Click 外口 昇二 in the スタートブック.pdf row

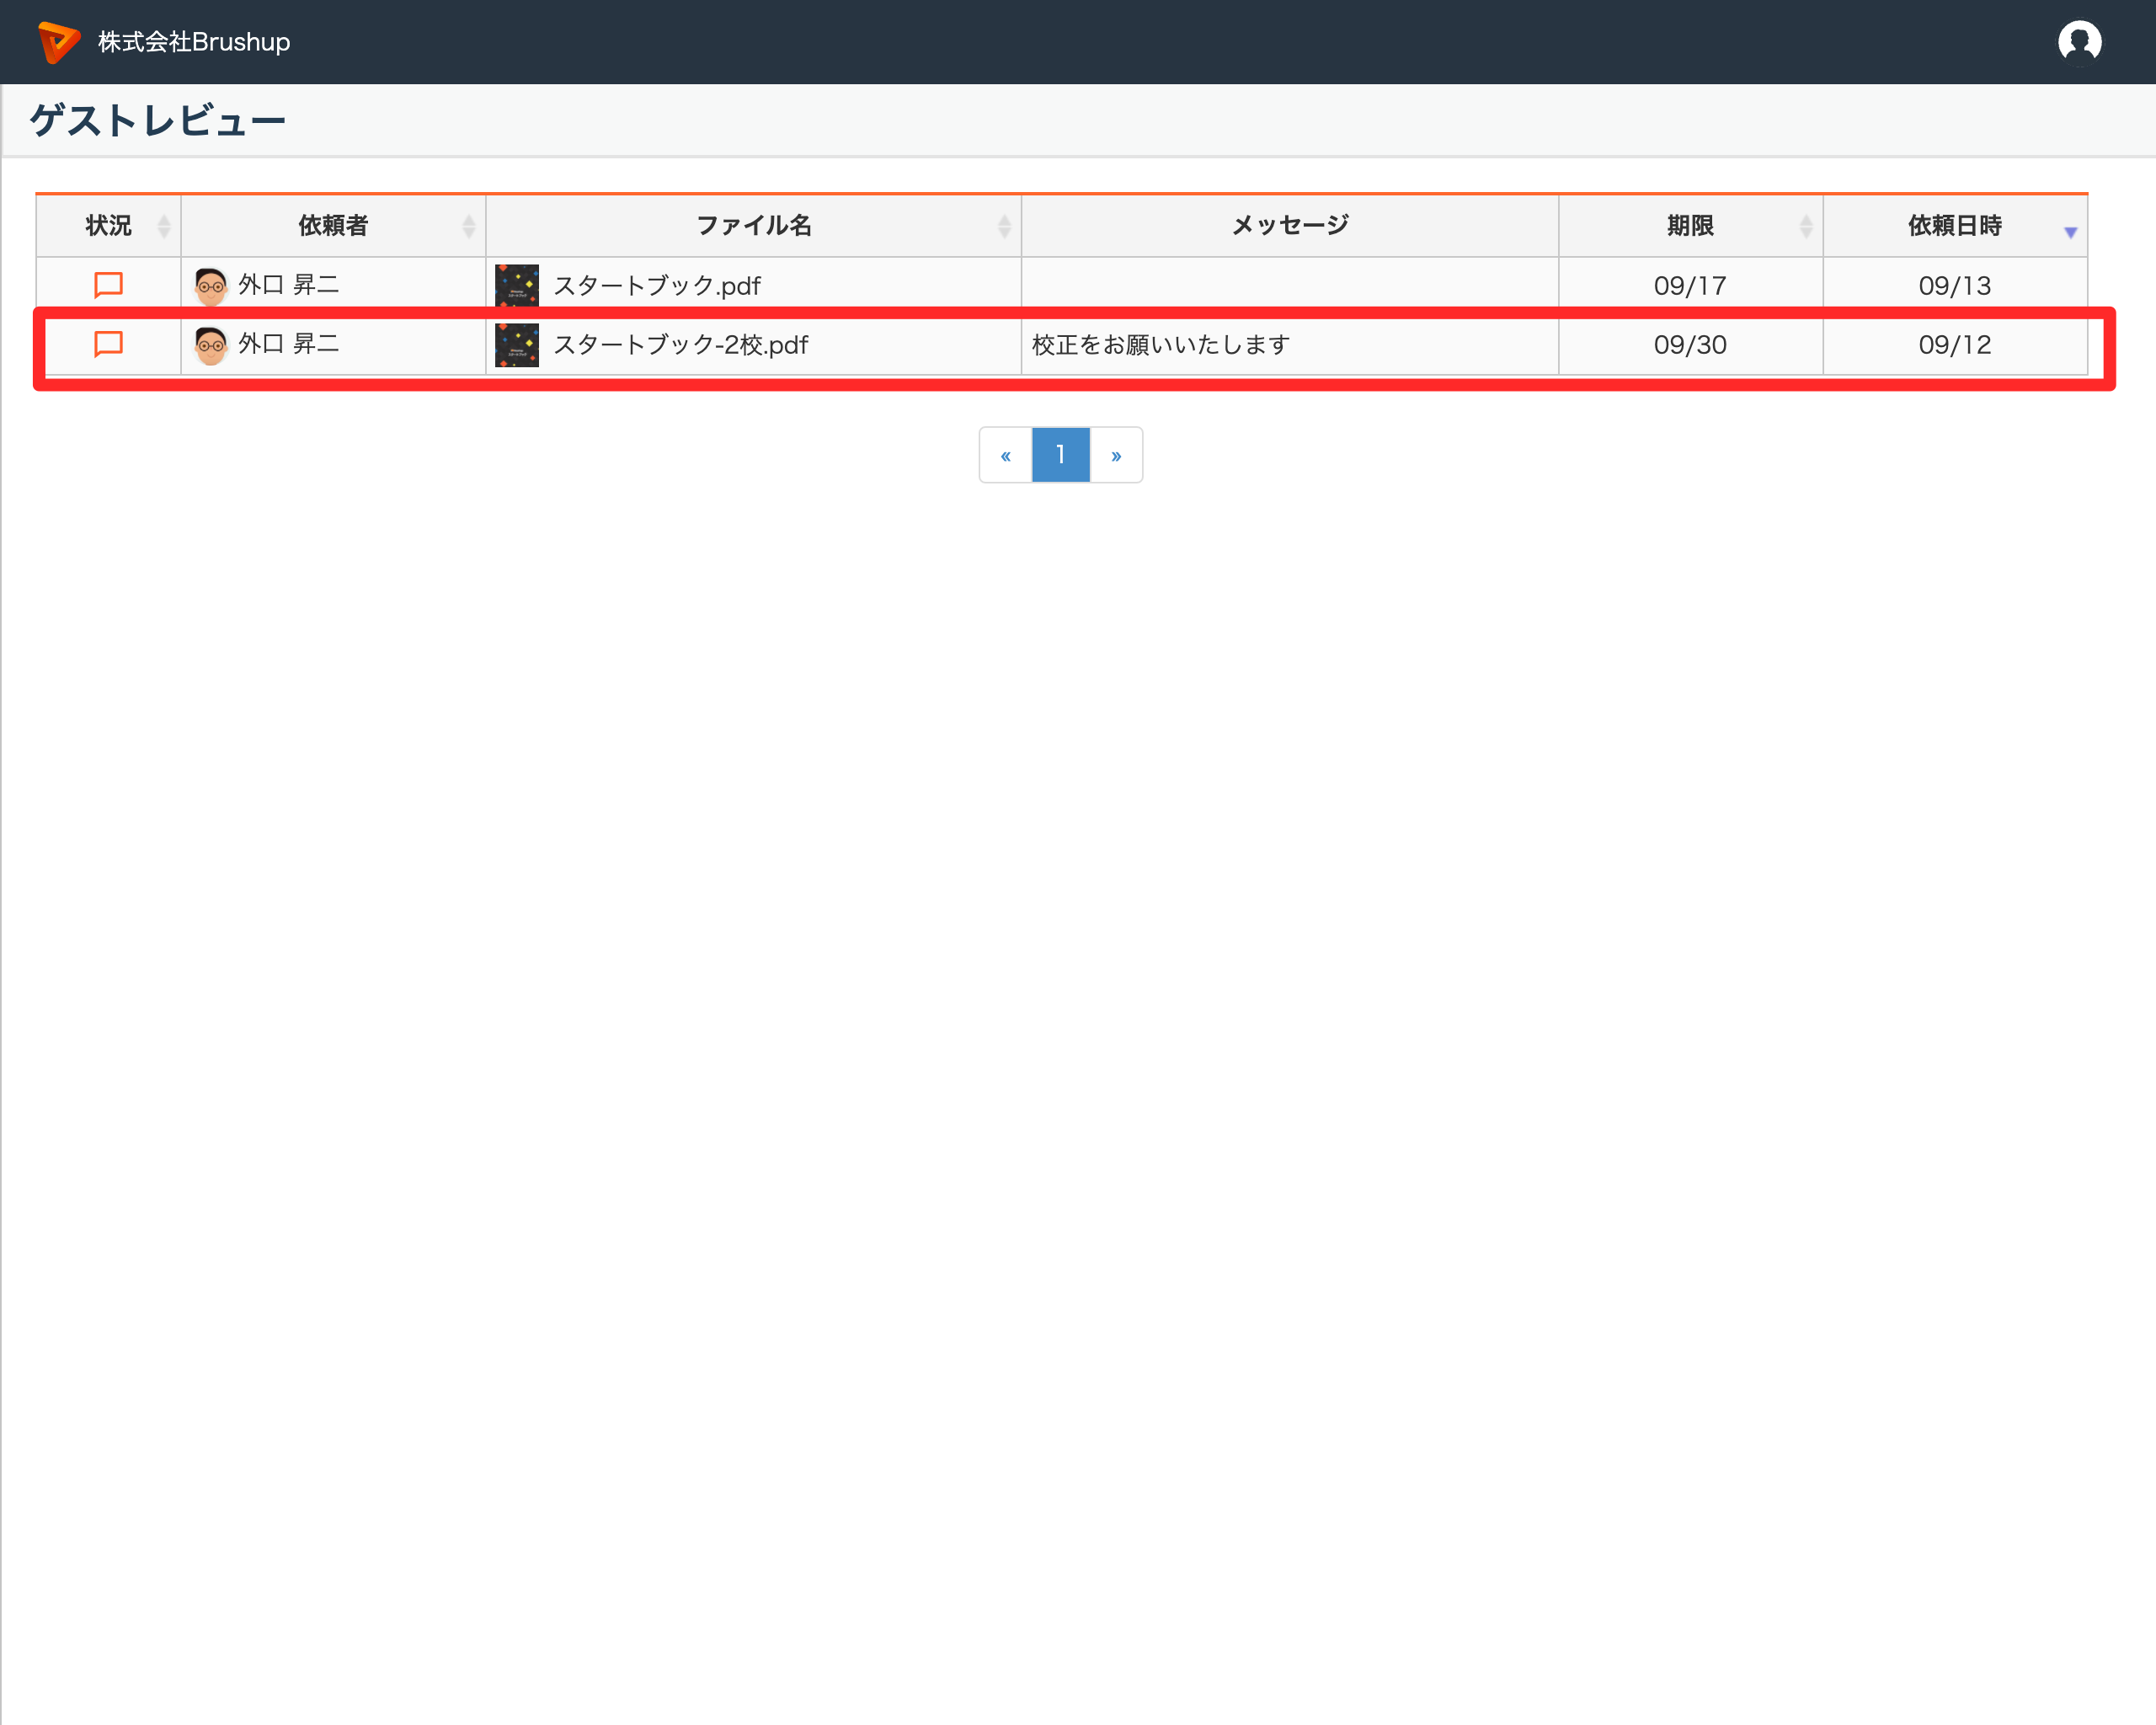tap(289, 285)
